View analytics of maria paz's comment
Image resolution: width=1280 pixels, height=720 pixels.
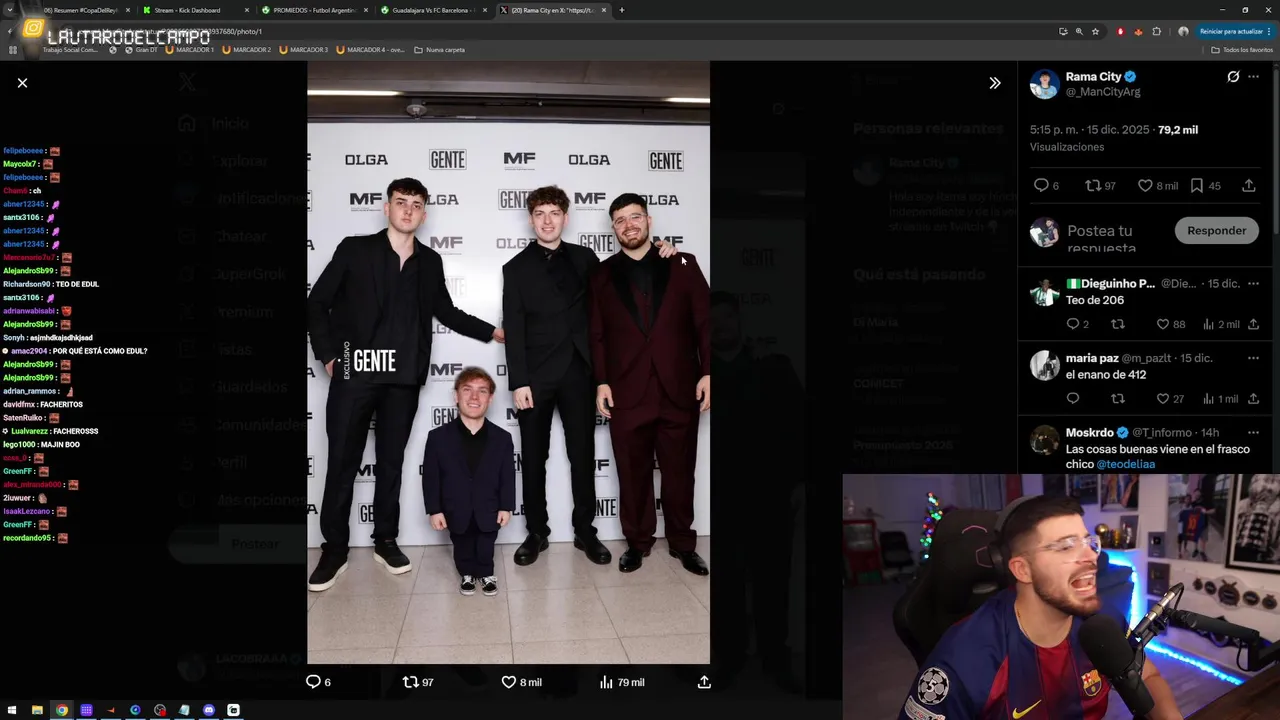click(x=1220, y=399)
